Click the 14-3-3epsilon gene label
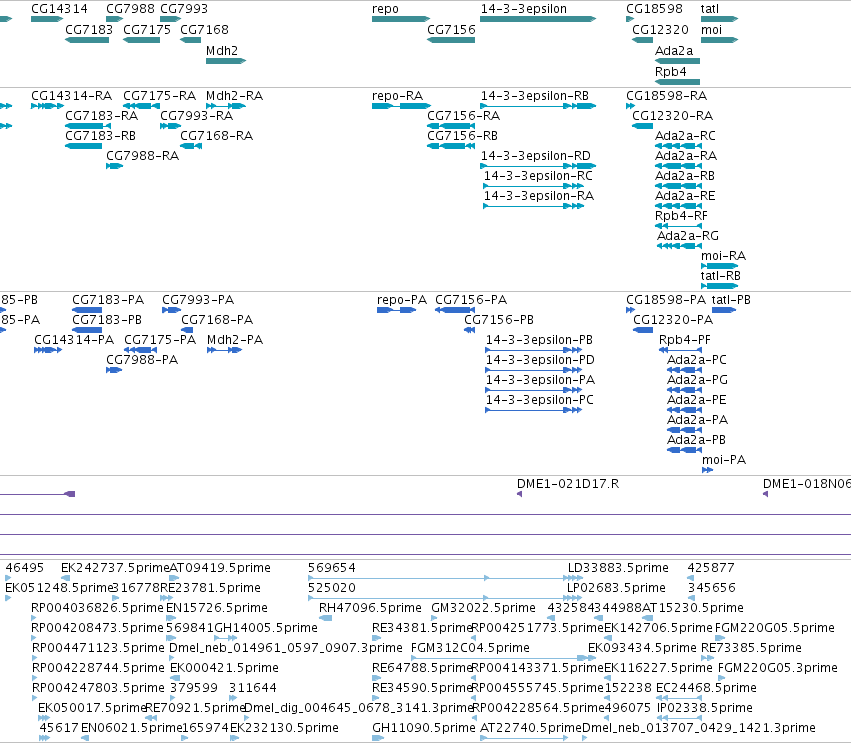This screenshot has width=851, height=743. pyautogui.click(x=524, y=9)
